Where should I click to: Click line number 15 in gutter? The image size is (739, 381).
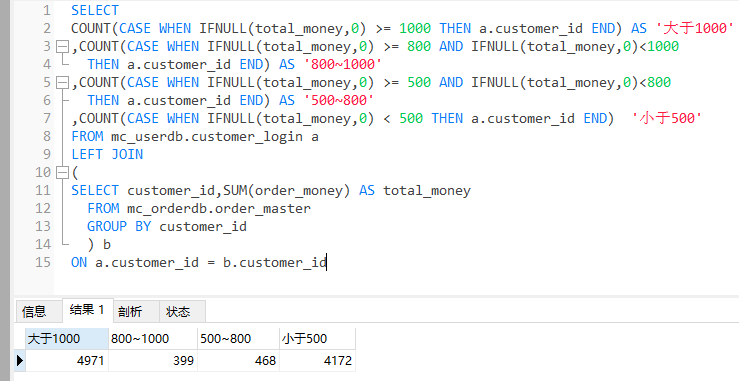click(x=43, y=262)
